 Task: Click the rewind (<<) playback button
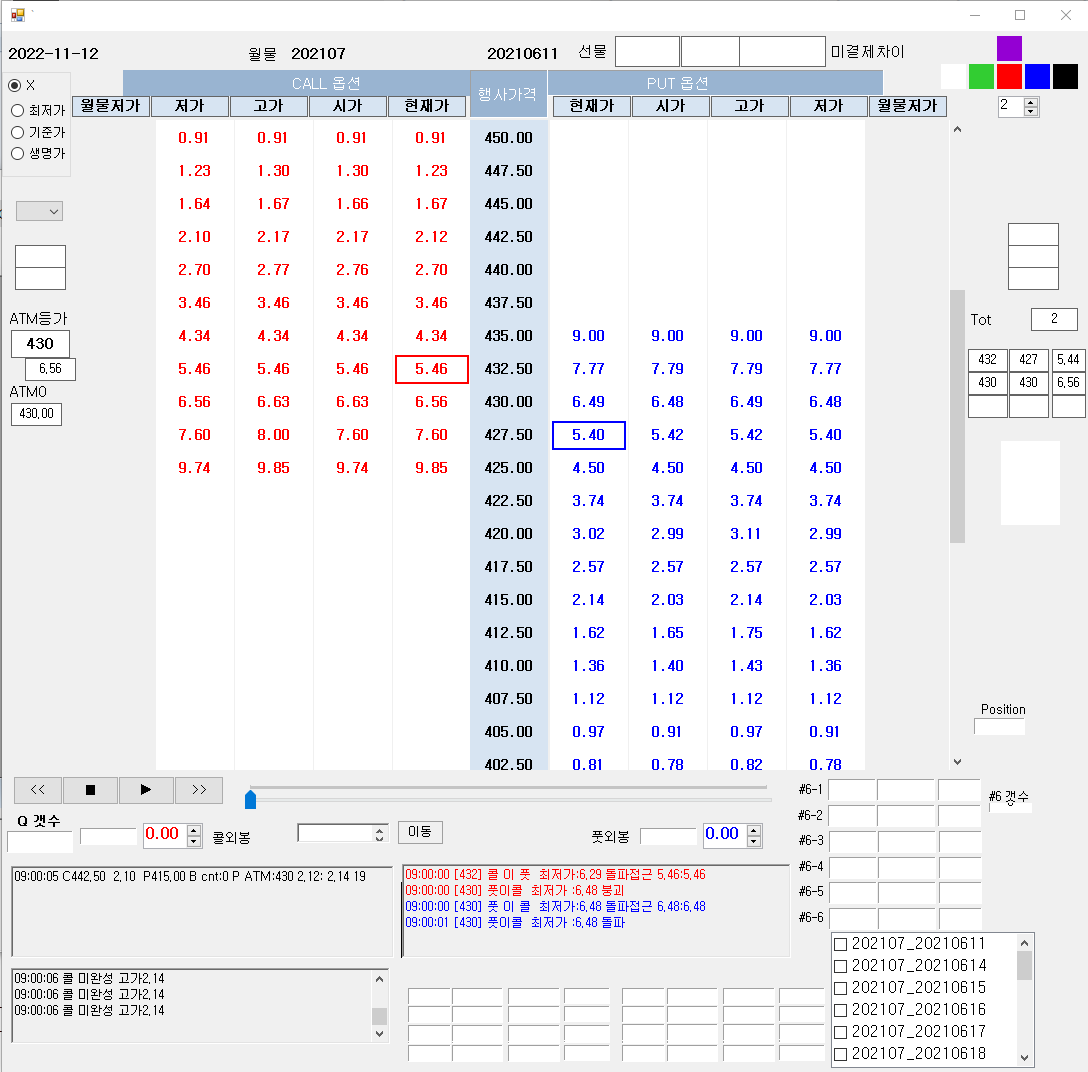click(x=37, y=790)
